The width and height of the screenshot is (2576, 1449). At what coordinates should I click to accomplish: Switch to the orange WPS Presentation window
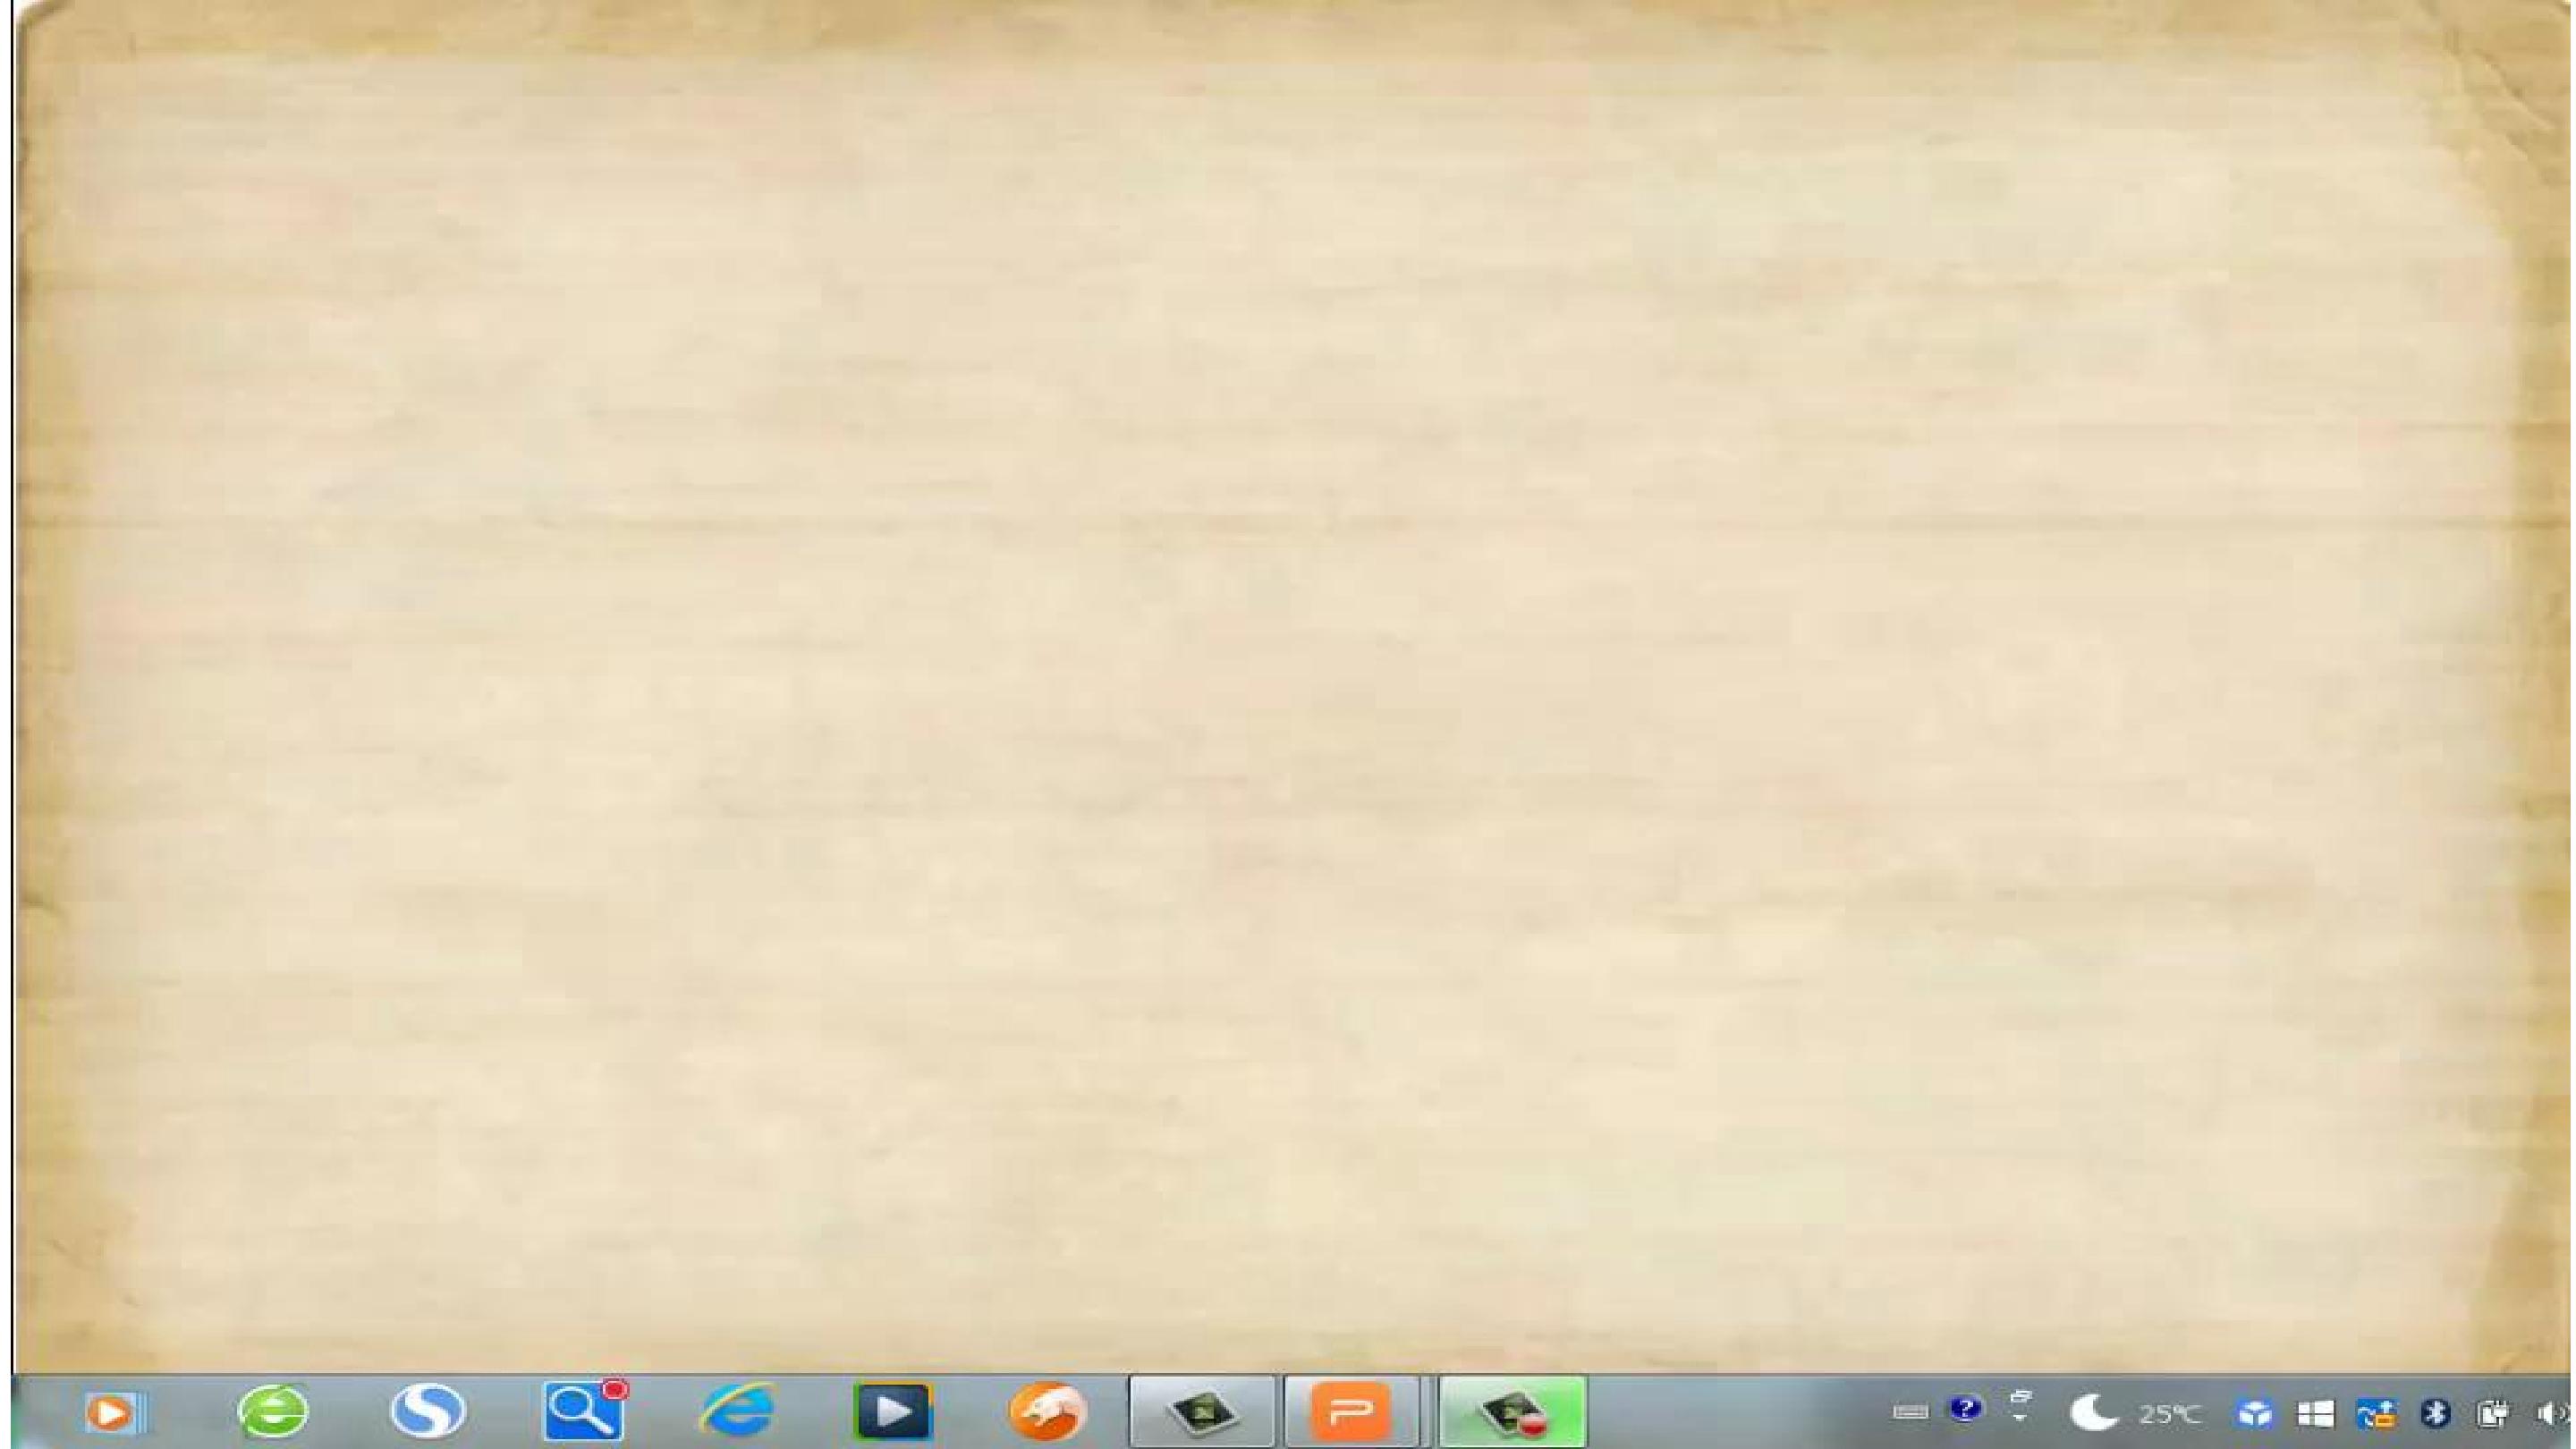point(1353,1412)
